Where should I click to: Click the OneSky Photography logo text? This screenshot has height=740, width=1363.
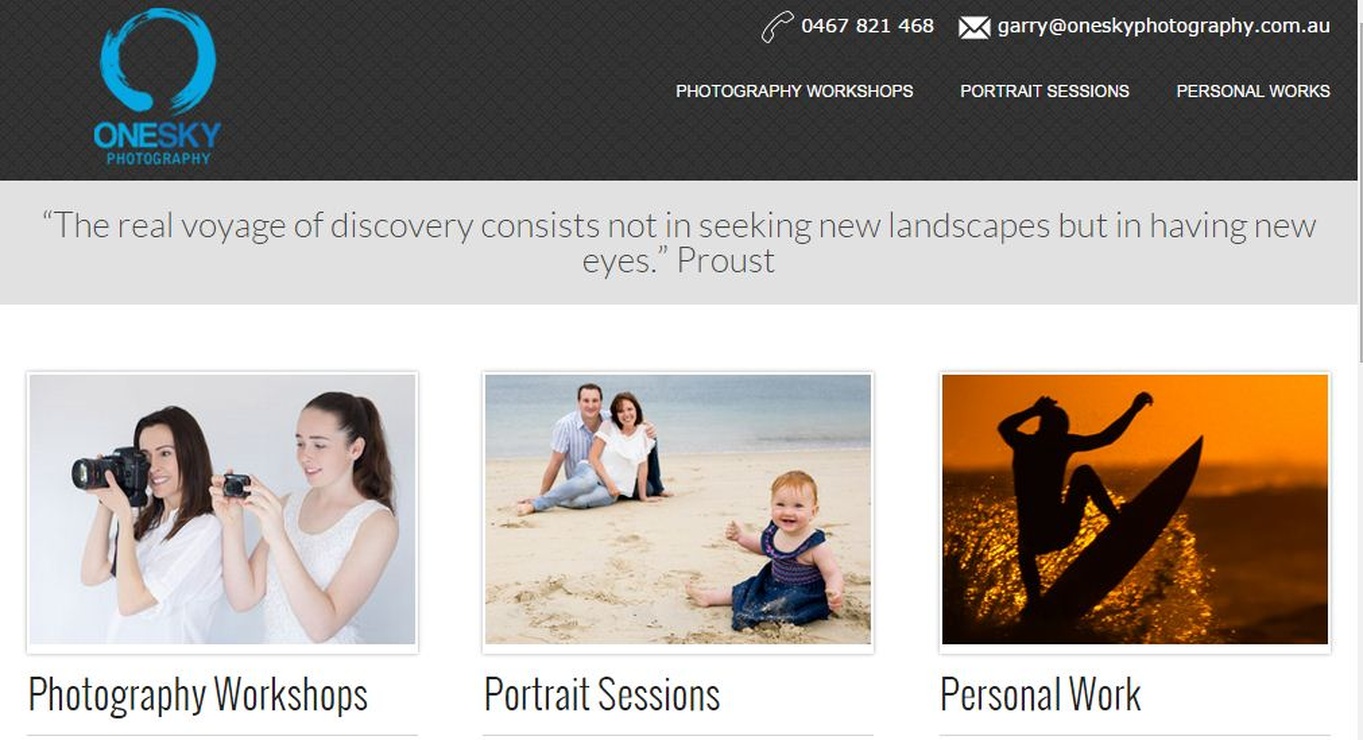(157, 143)
